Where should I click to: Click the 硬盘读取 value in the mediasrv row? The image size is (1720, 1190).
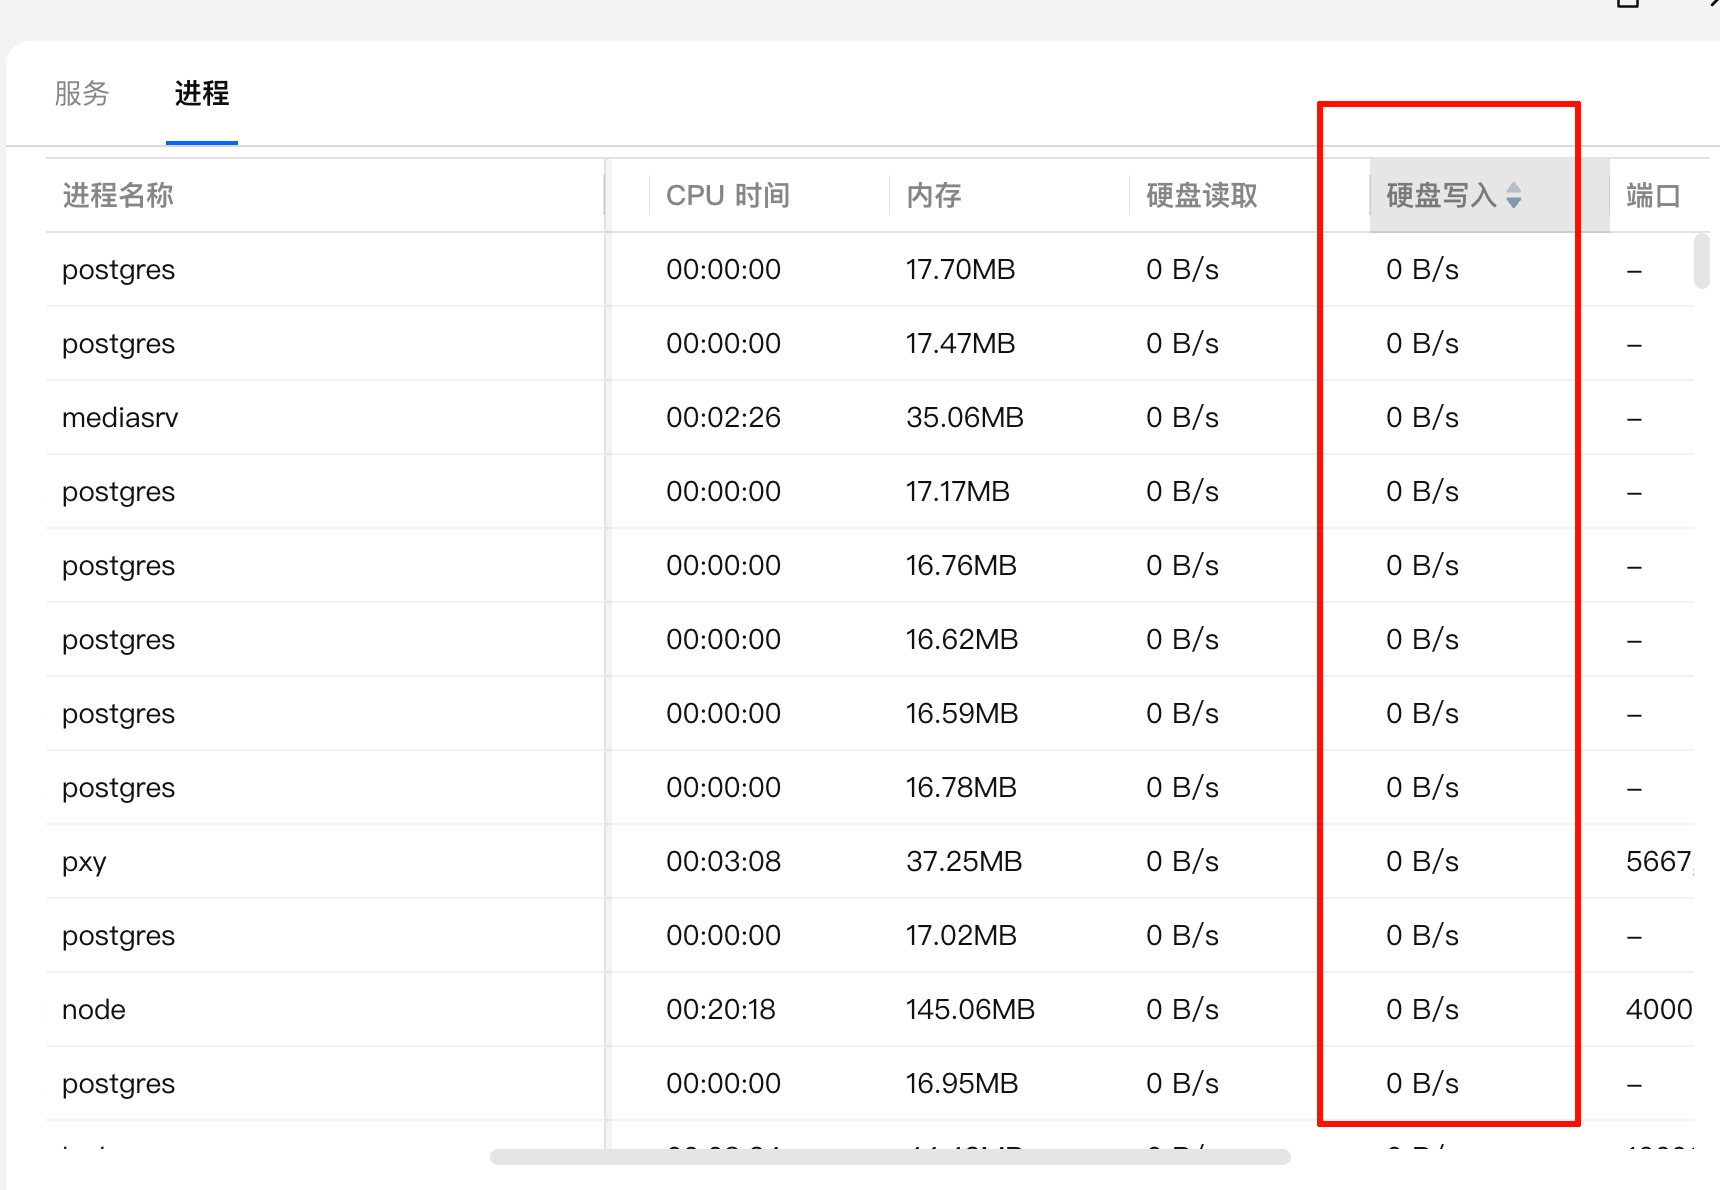point(1182,418)
